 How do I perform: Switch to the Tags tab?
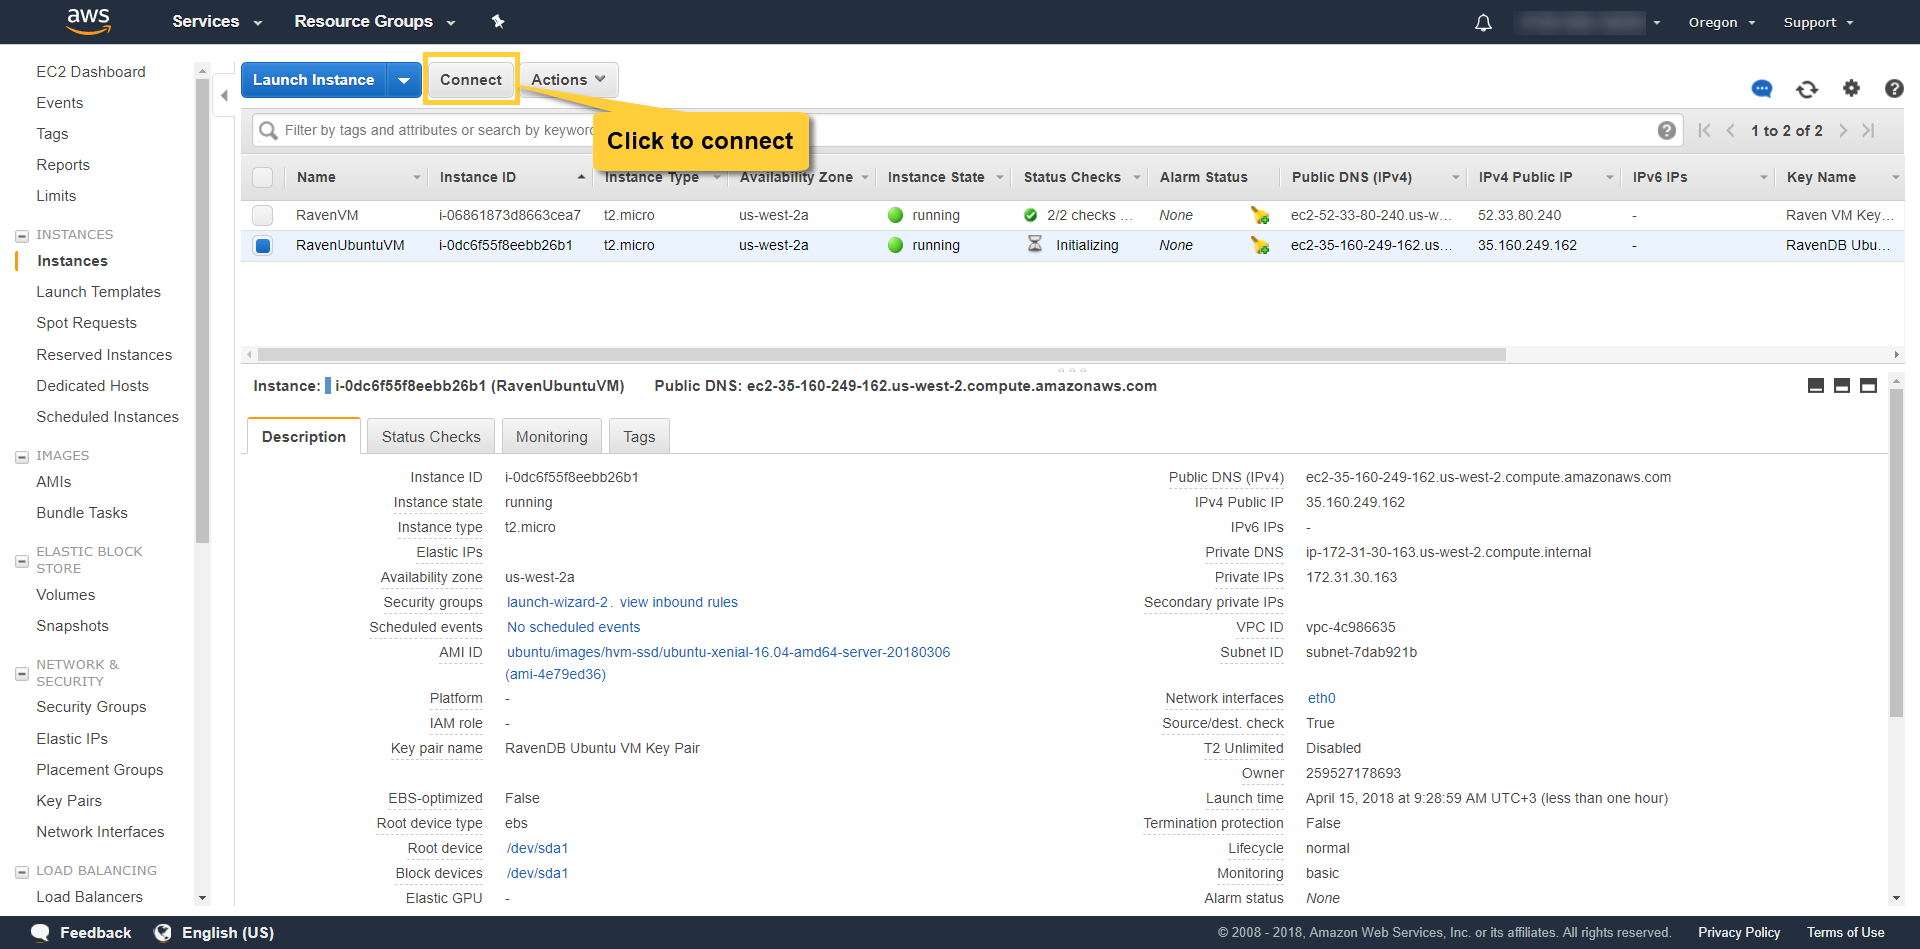(639, 437)
